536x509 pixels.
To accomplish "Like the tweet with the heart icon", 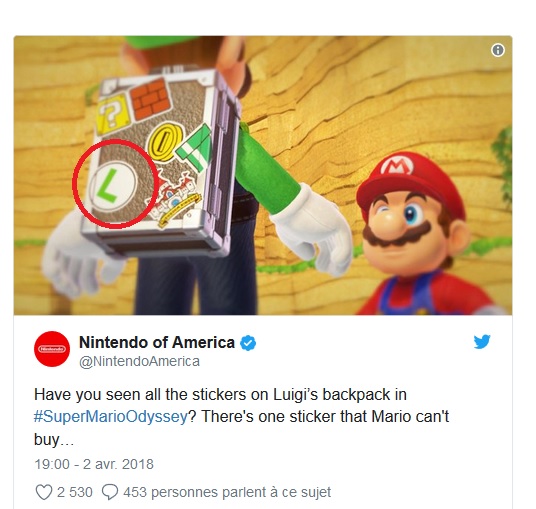I will [x=44, y=492].
